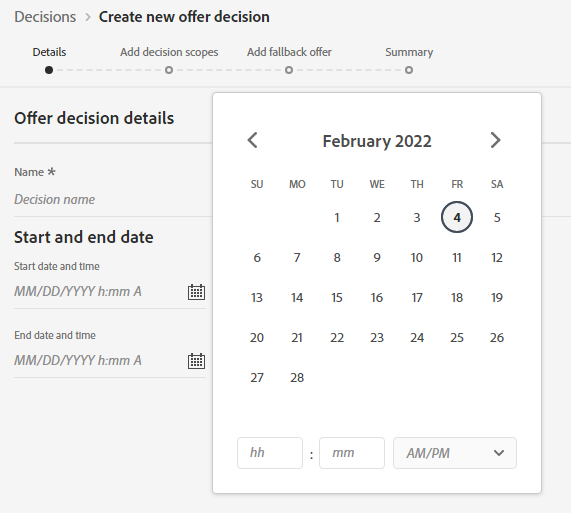Click day 27 in calendar
The height and width of the screenshot is (513, 571).
pyautogui.click(x=257, y=378)
